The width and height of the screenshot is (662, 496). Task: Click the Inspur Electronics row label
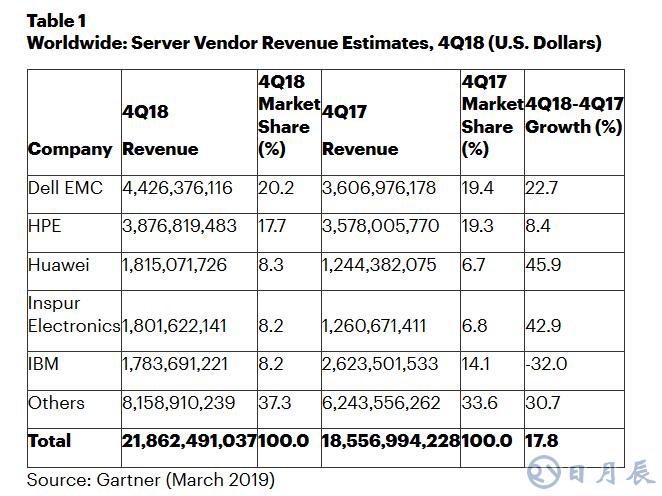tap(74, 314)
